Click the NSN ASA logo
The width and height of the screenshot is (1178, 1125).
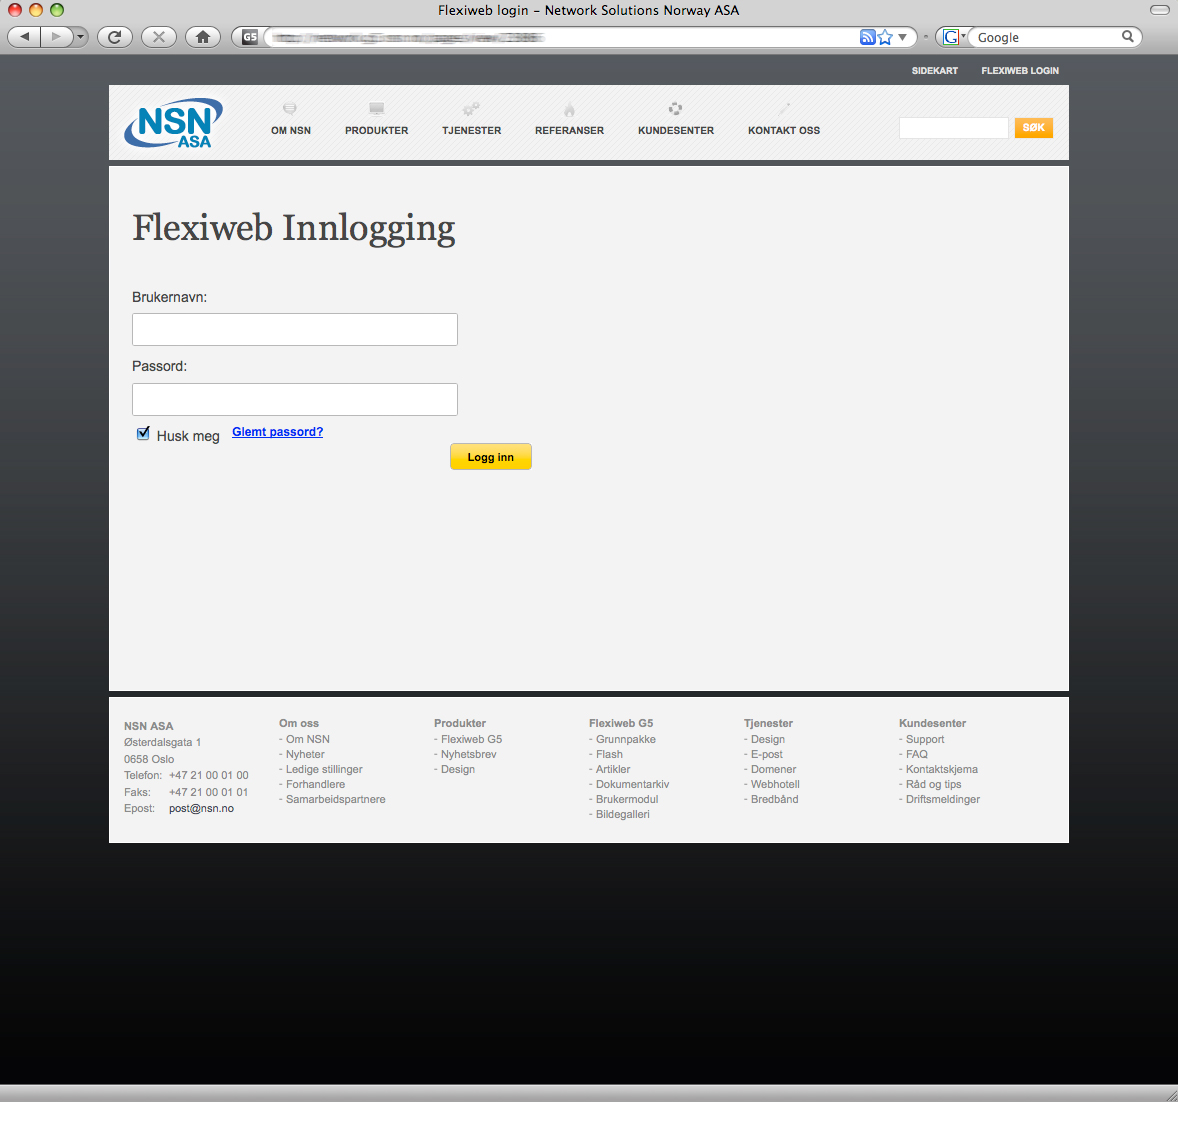[x=174, y=124]
